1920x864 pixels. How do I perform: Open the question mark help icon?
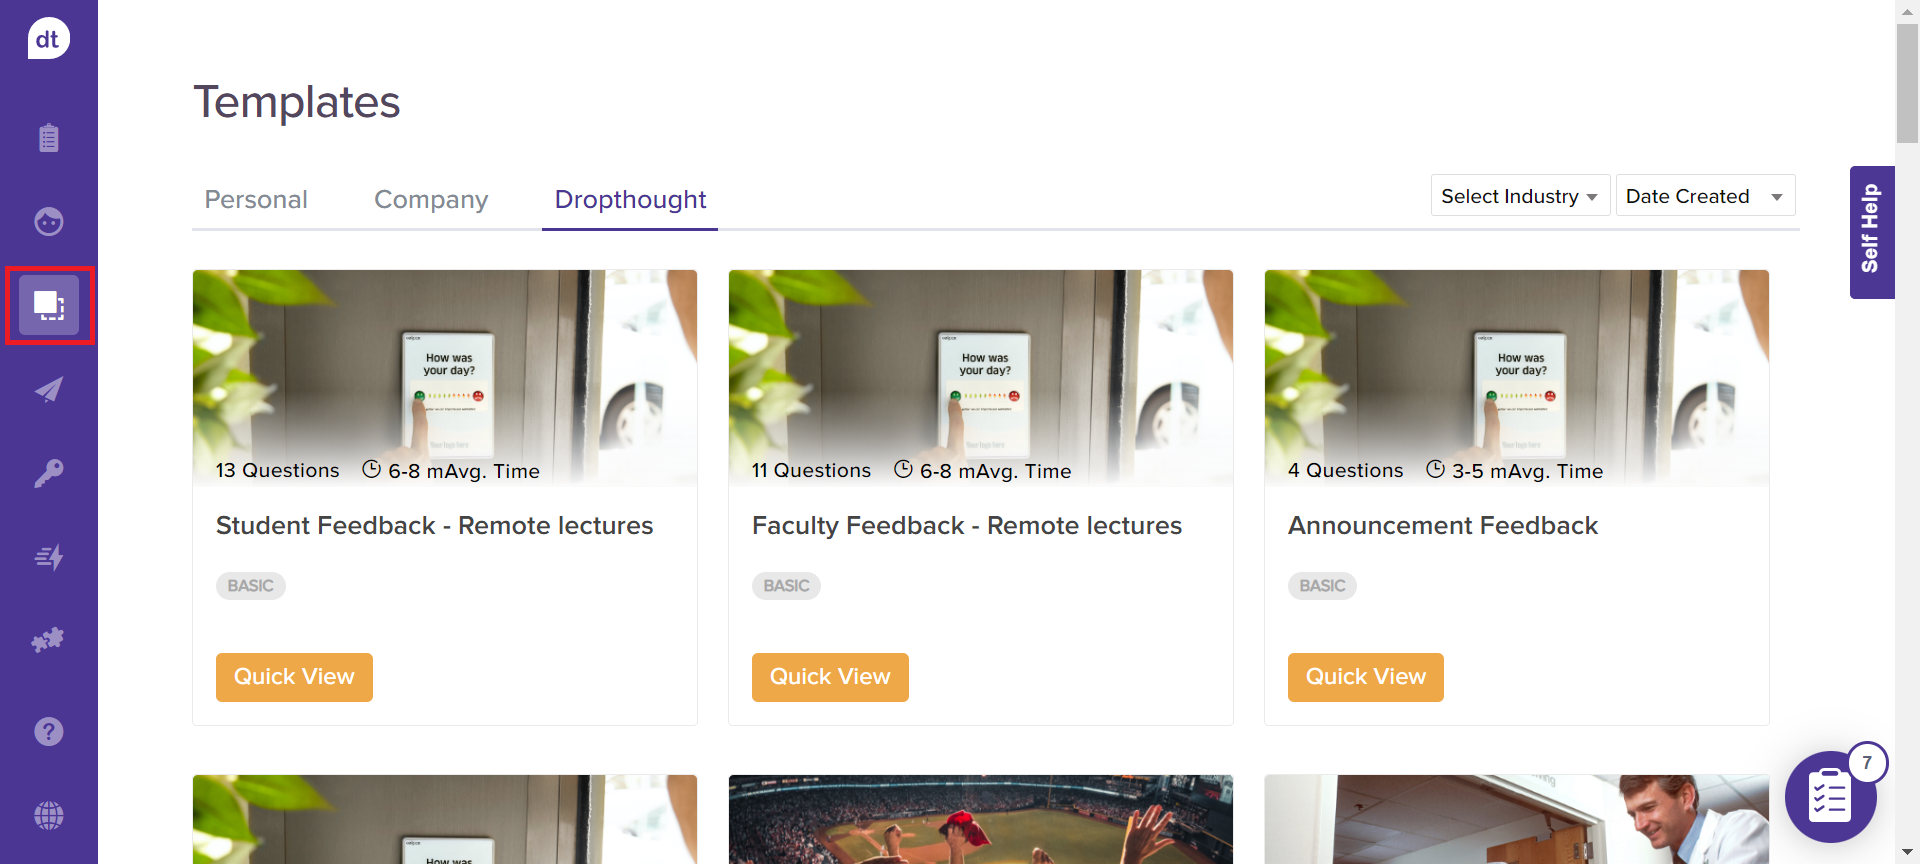48,732
